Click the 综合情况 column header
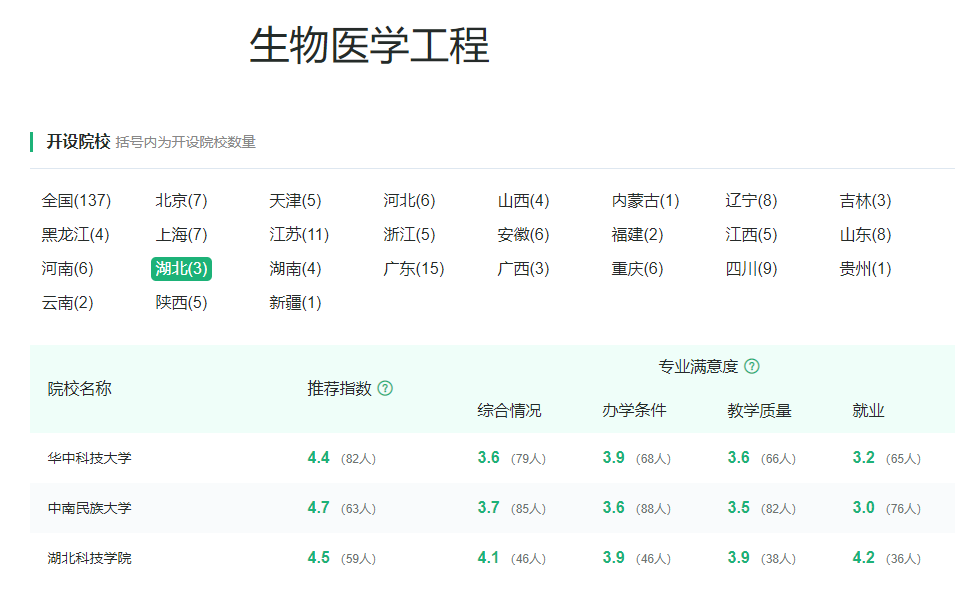955x598 pixels. click(509, 411)
